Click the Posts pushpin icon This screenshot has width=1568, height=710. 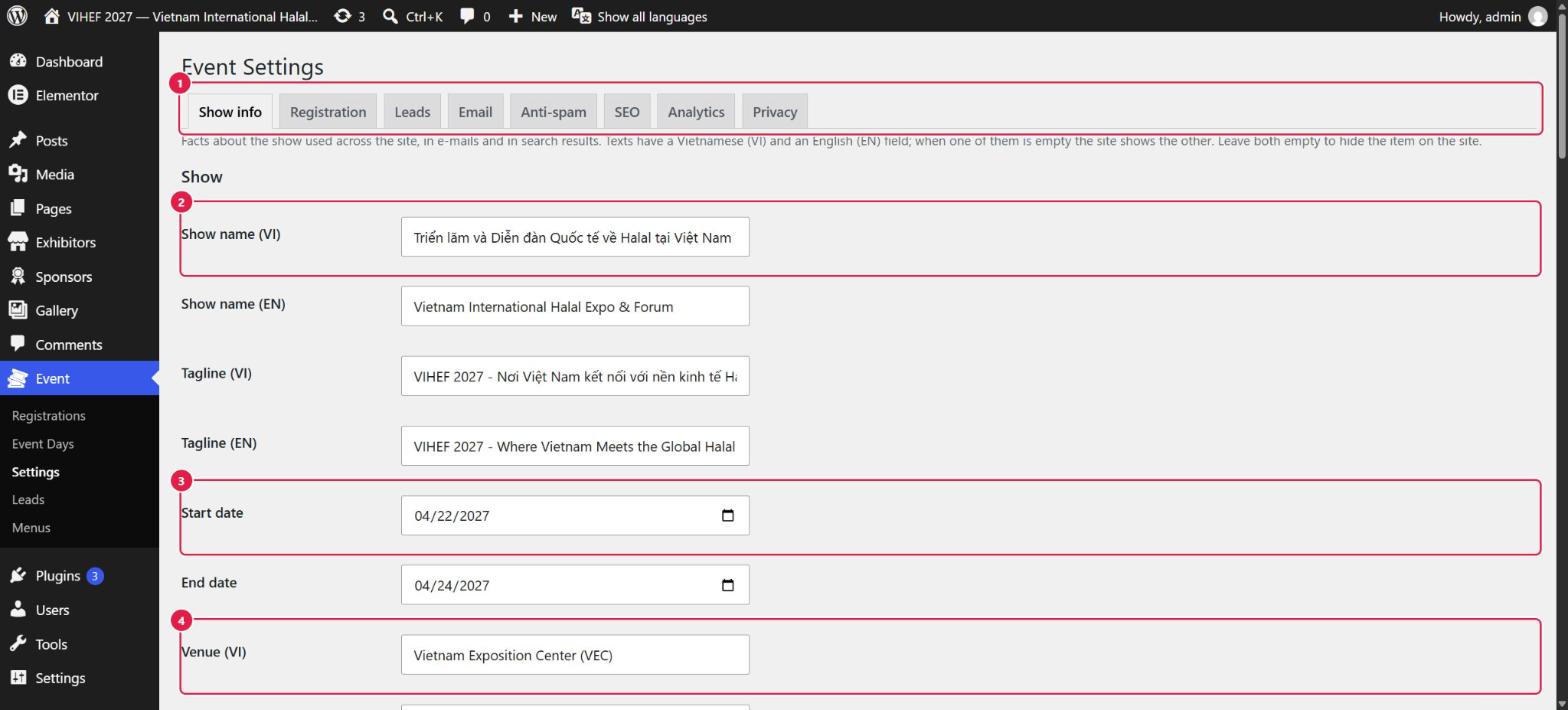[x=18, y=140]
